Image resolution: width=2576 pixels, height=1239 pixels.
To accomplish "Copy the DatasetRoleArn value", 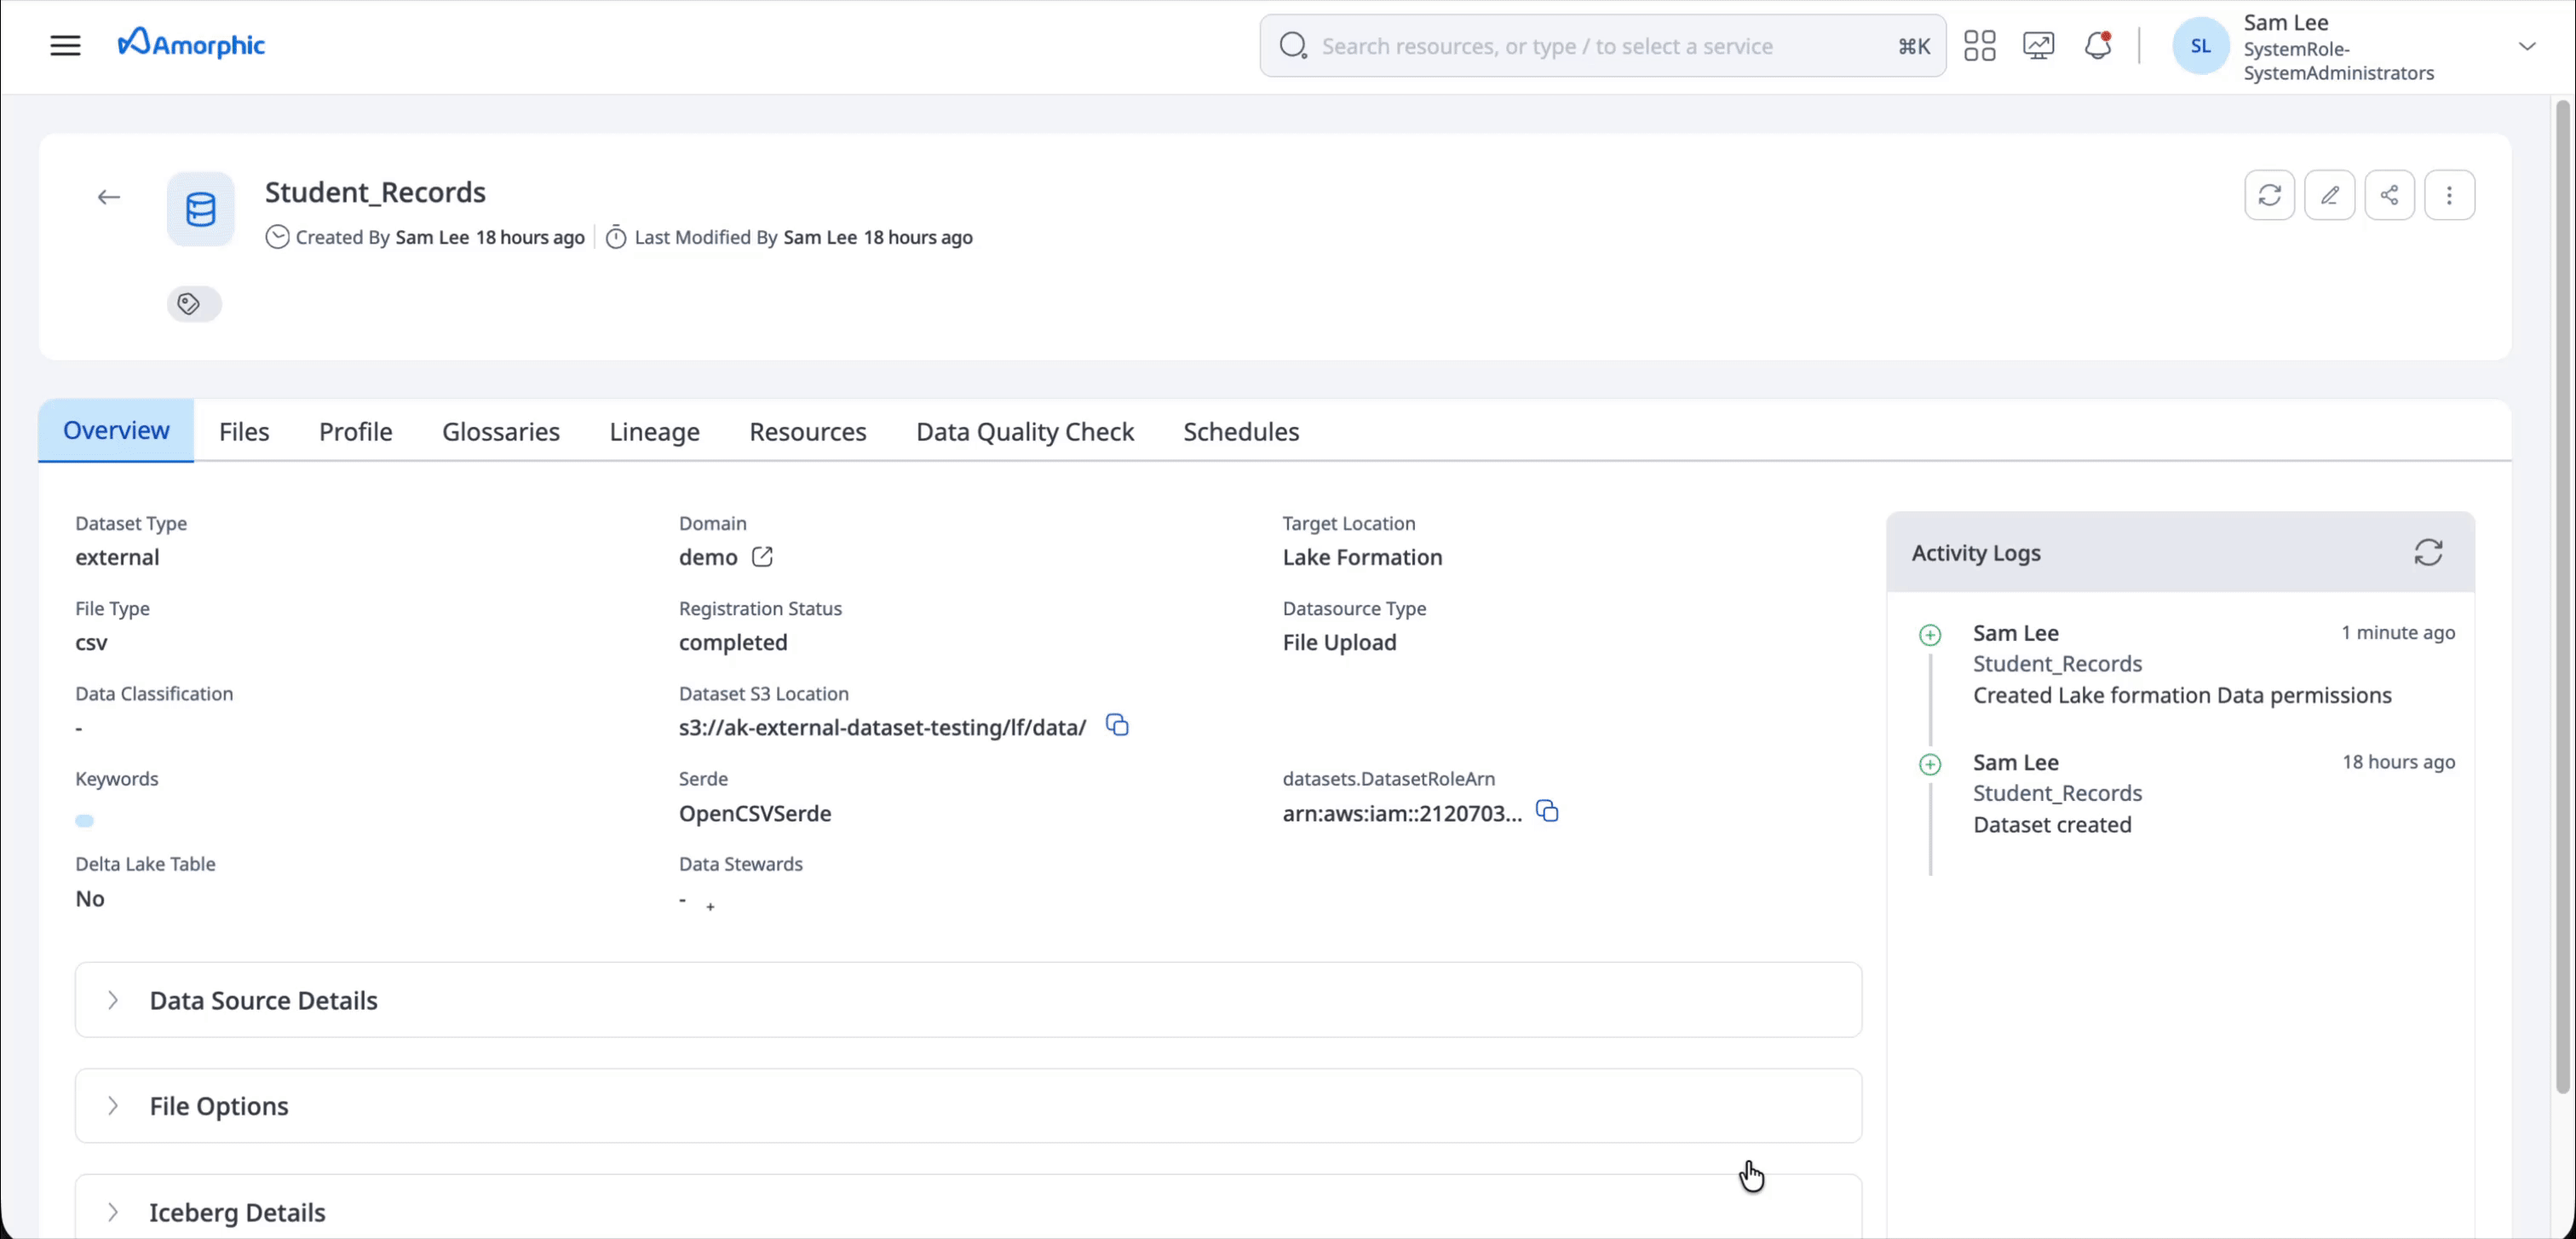I will pyautogui.click(x=1547, y=811).
